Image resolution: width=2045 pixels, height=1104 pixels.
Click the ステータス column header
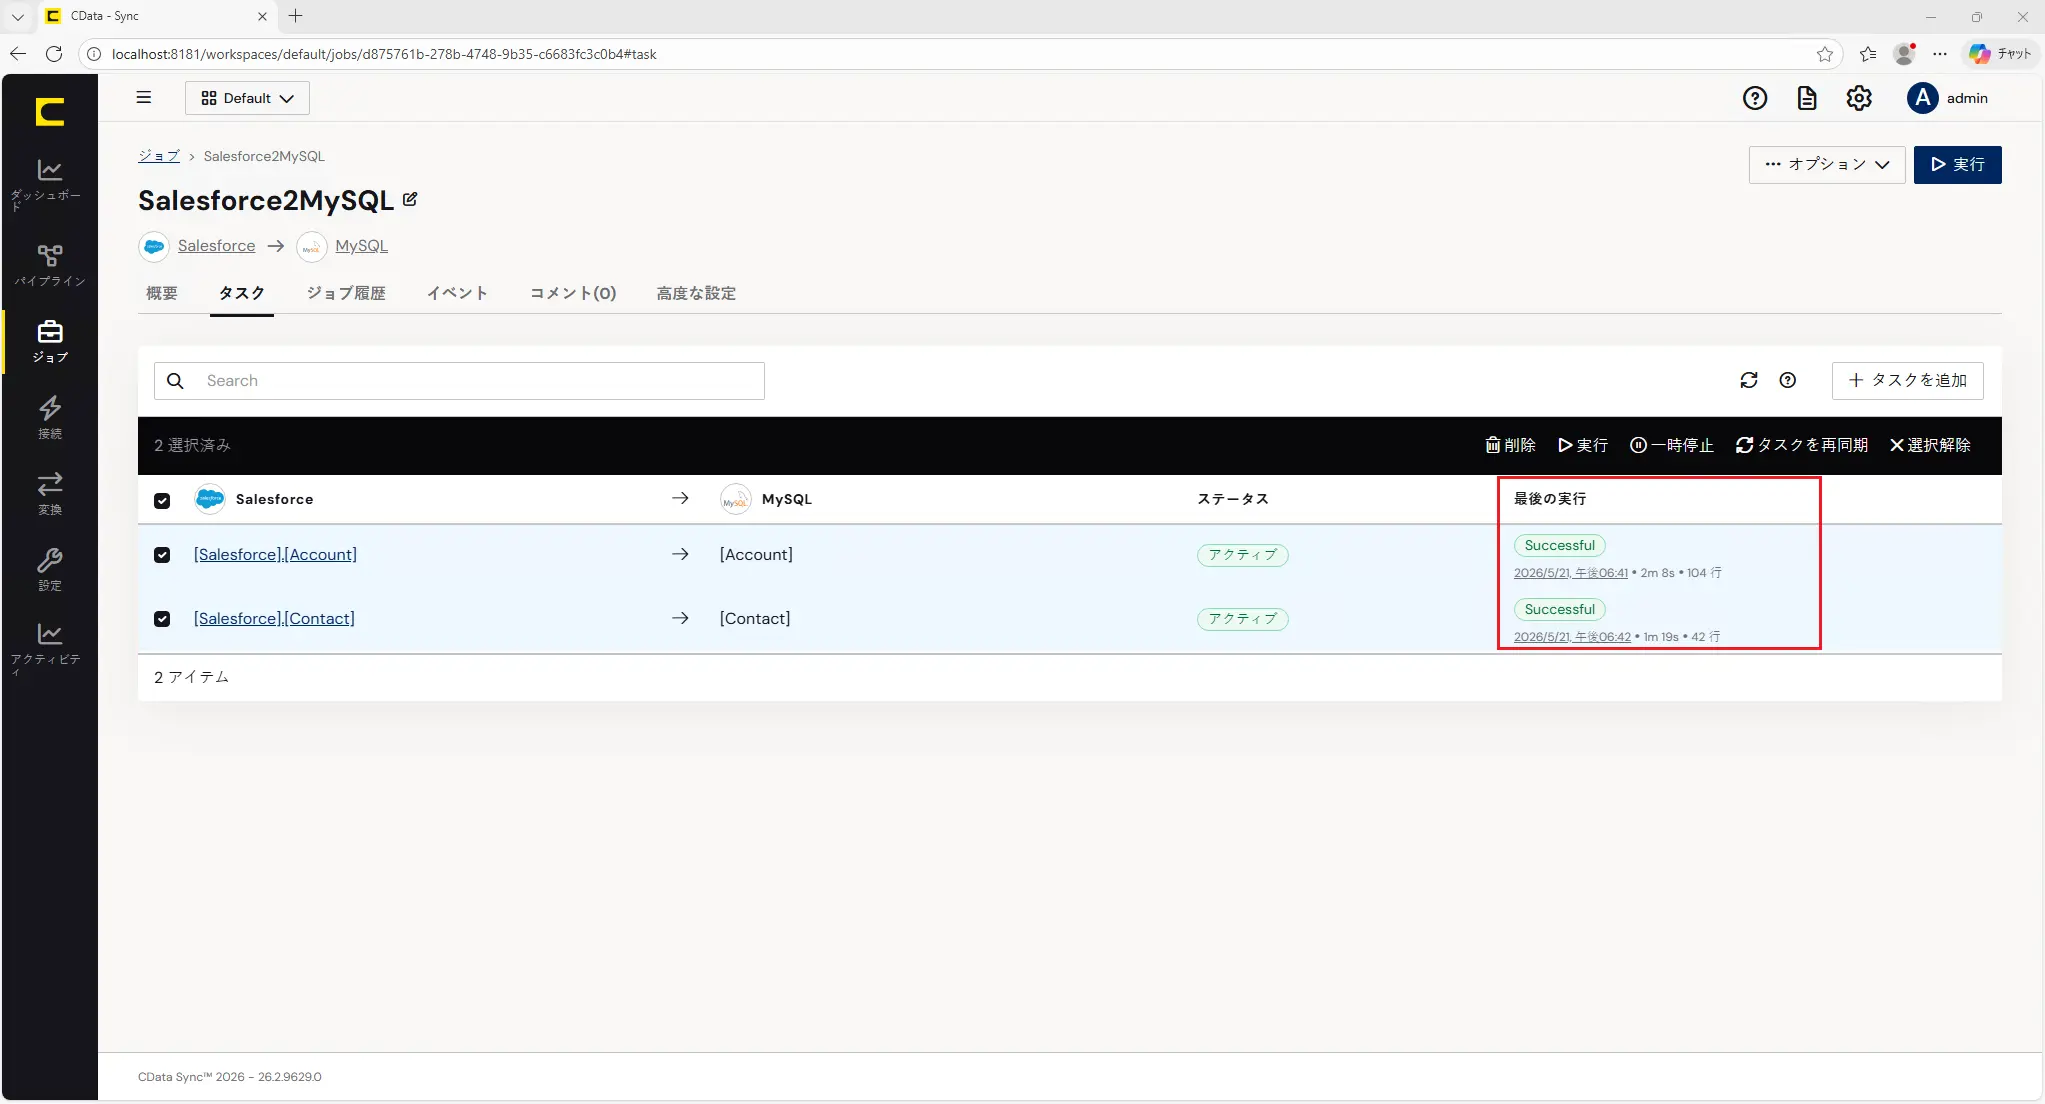[1233, 499]
